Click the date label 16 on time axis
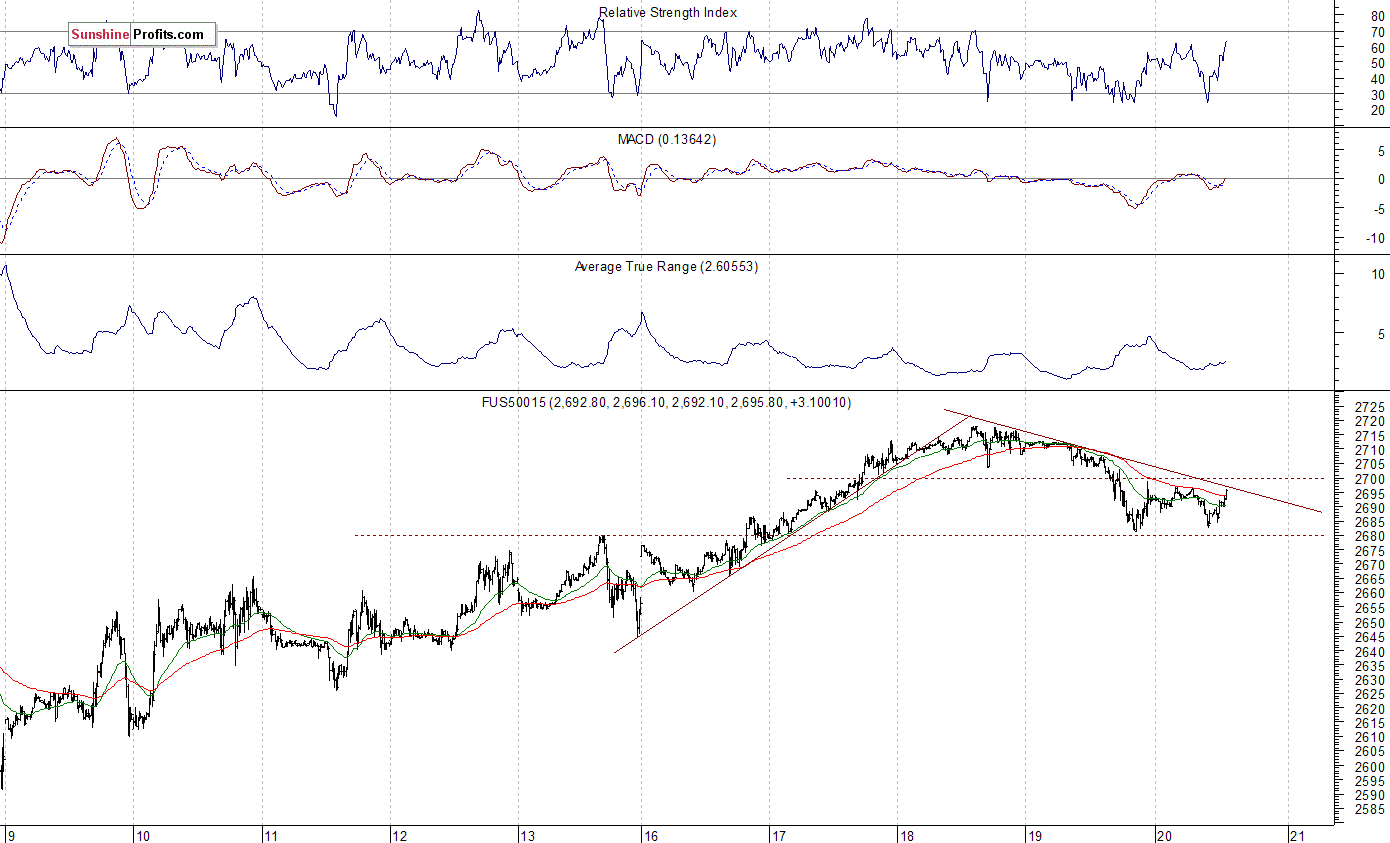 (649, 834)
